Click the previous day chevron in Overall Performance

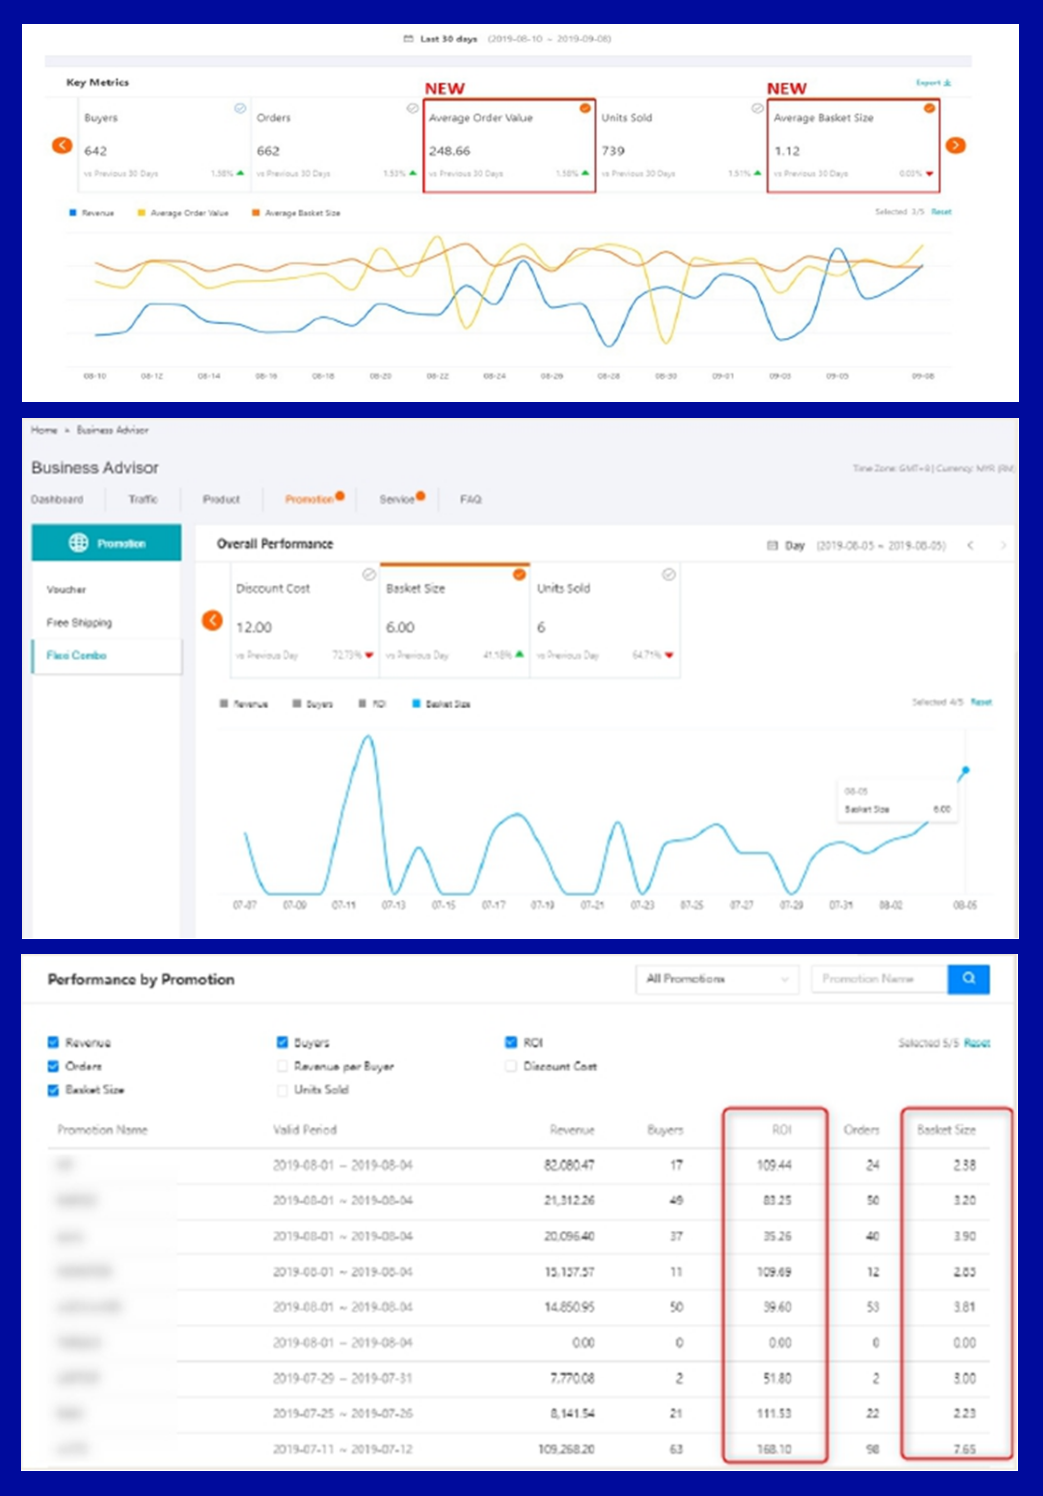tap(970, 546)
